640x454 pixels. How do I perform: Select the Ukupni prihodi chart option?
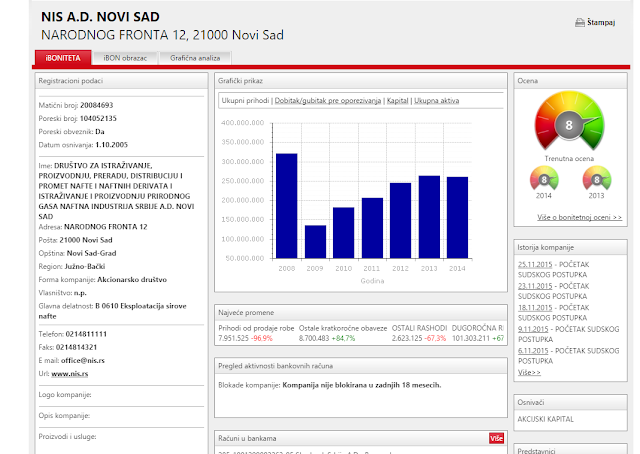245,100
